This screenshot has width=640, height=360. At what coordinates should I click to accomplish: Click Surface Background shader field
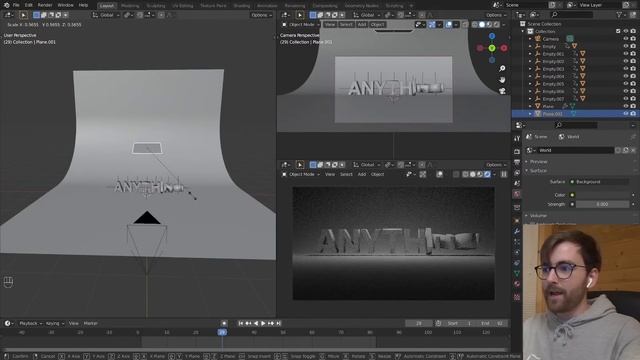click(x=602, y=182)
